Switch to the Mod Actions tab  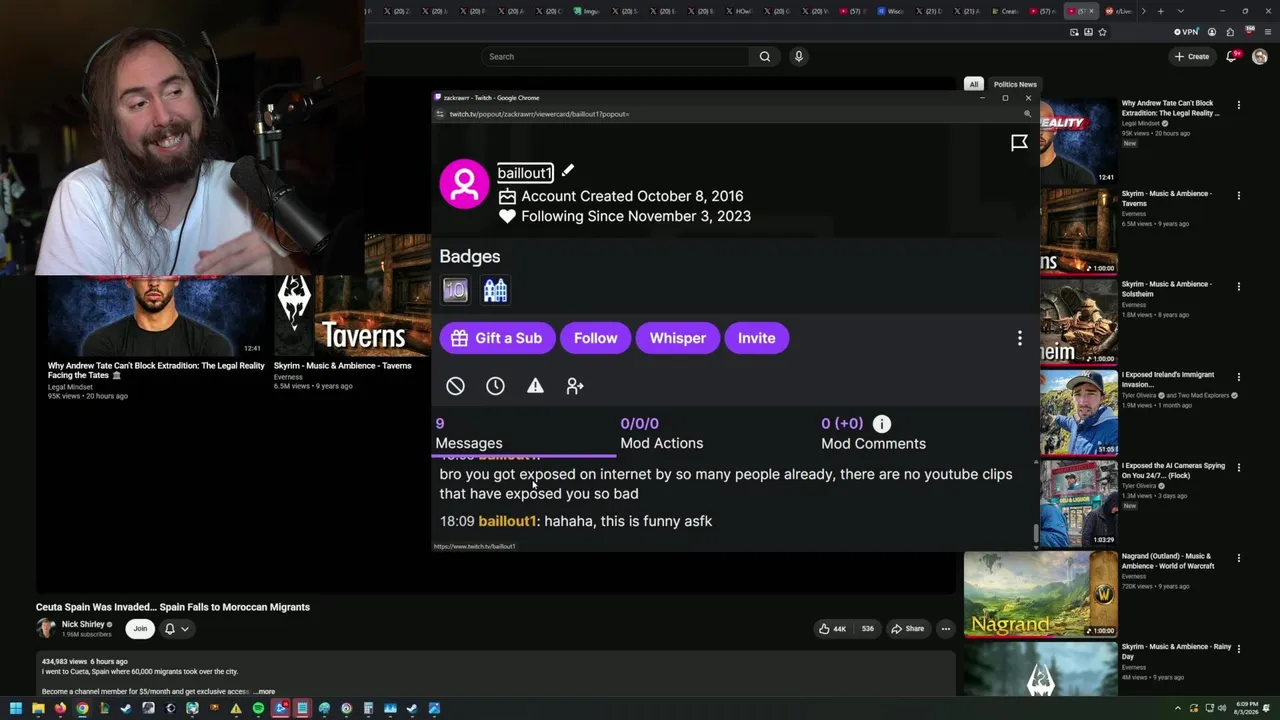(x=661, y=433)
